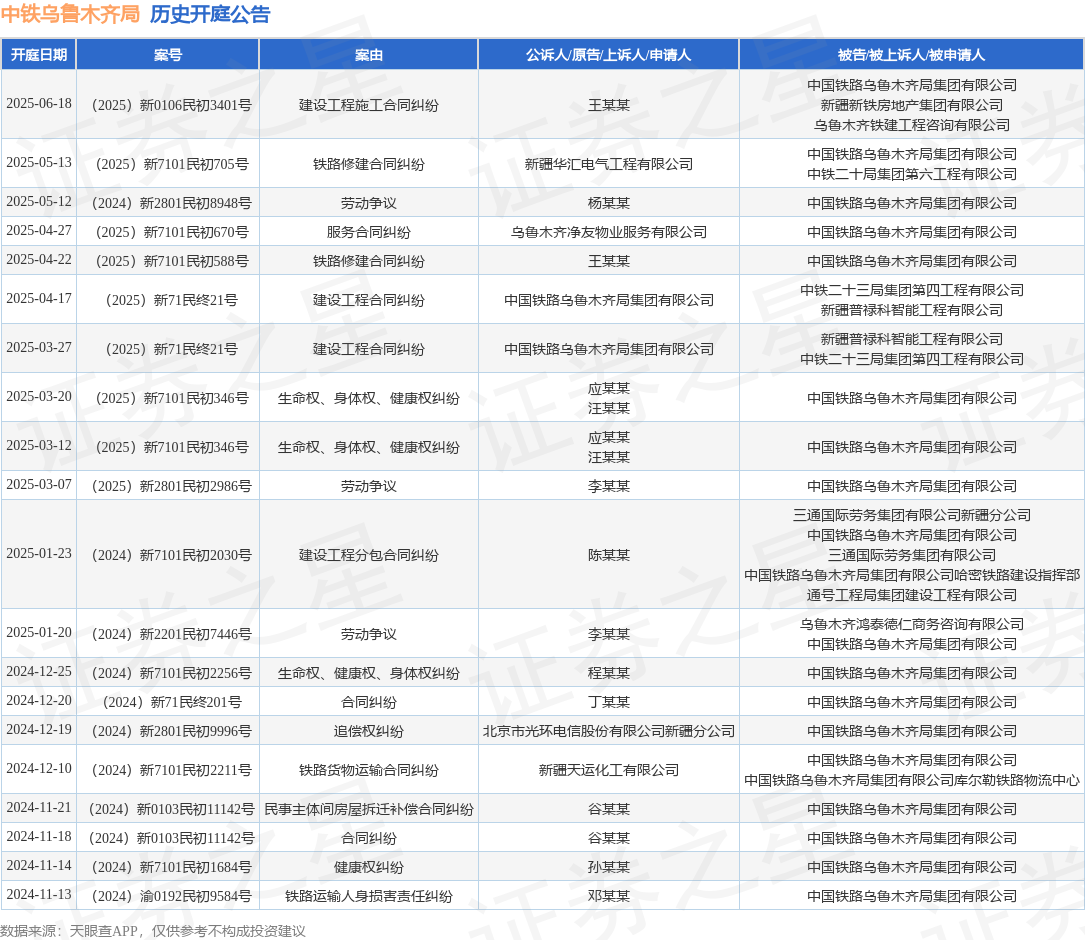The height and width of the screenshot is (940, 1085).
Task: Click defendant 乌鲁木齐铁建工程咨询有限公司
Action: click(x=911, y=125)
